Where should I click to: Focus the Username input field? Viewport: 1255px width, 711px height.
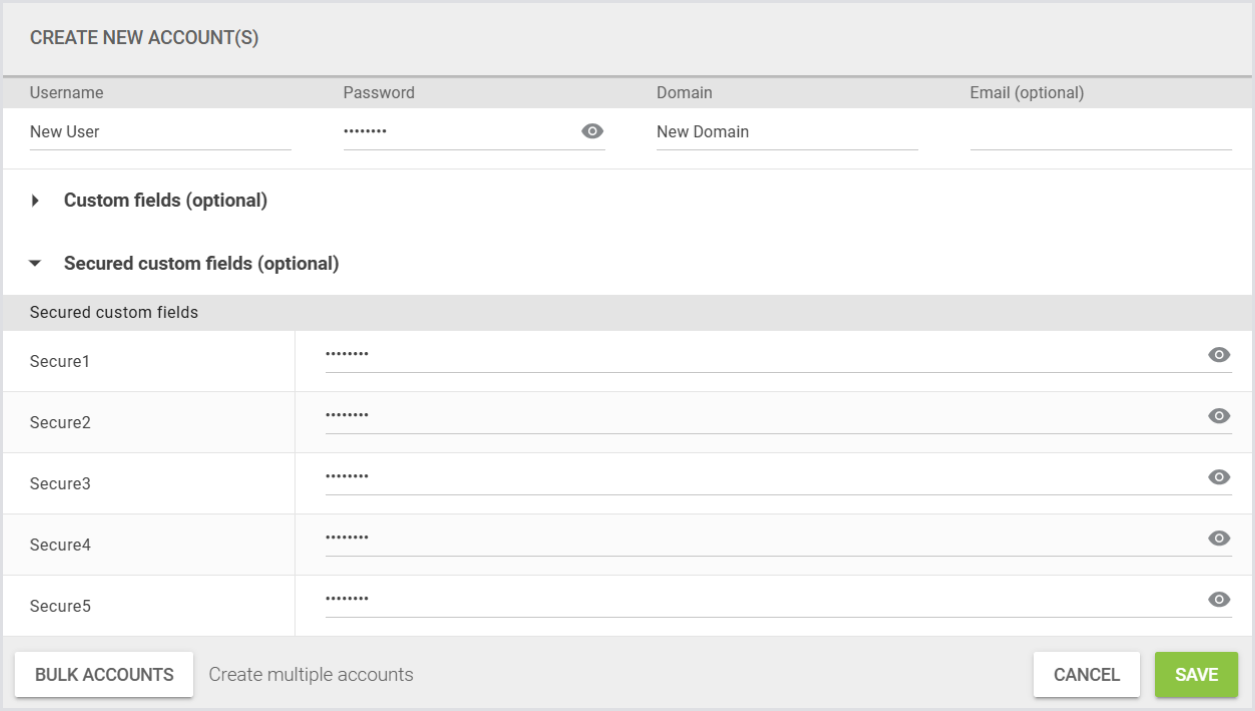tap(160, 132)
